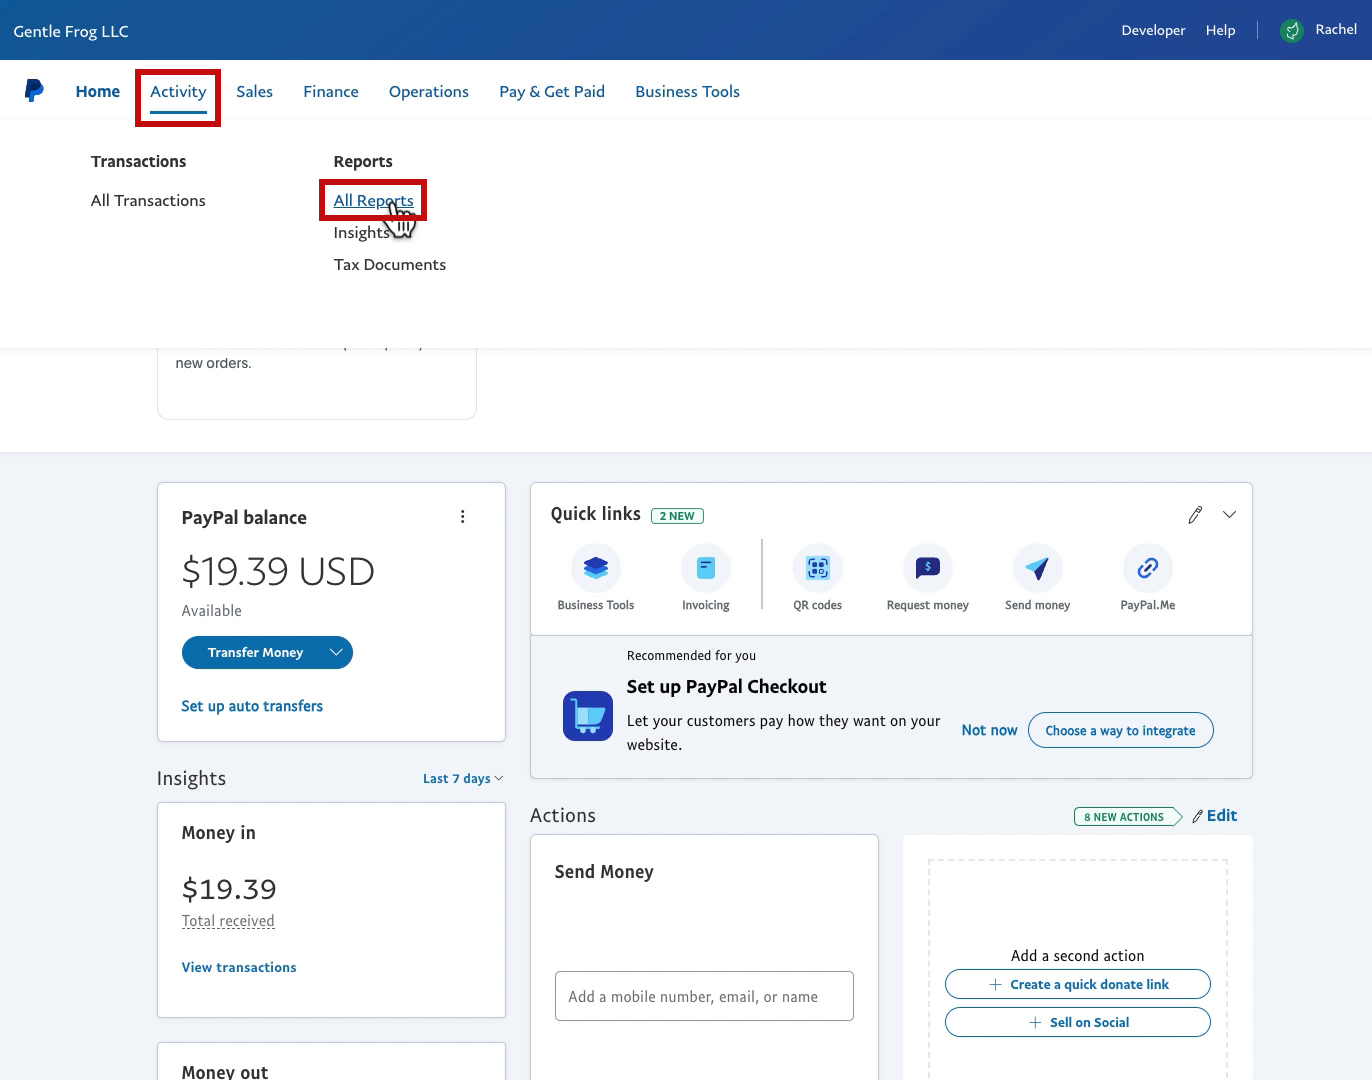Open the Send money quick link icon

tap(1038, 568)
